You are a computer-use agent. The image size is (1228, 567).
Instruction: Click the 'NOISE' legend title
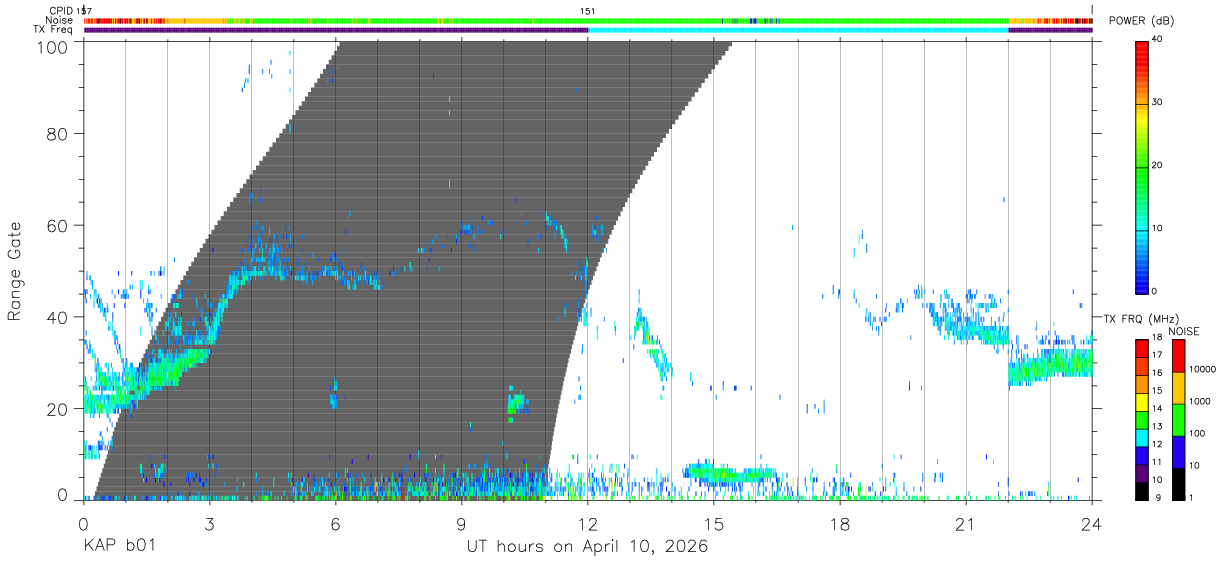pyautogui.click(x=1185, y=331)
